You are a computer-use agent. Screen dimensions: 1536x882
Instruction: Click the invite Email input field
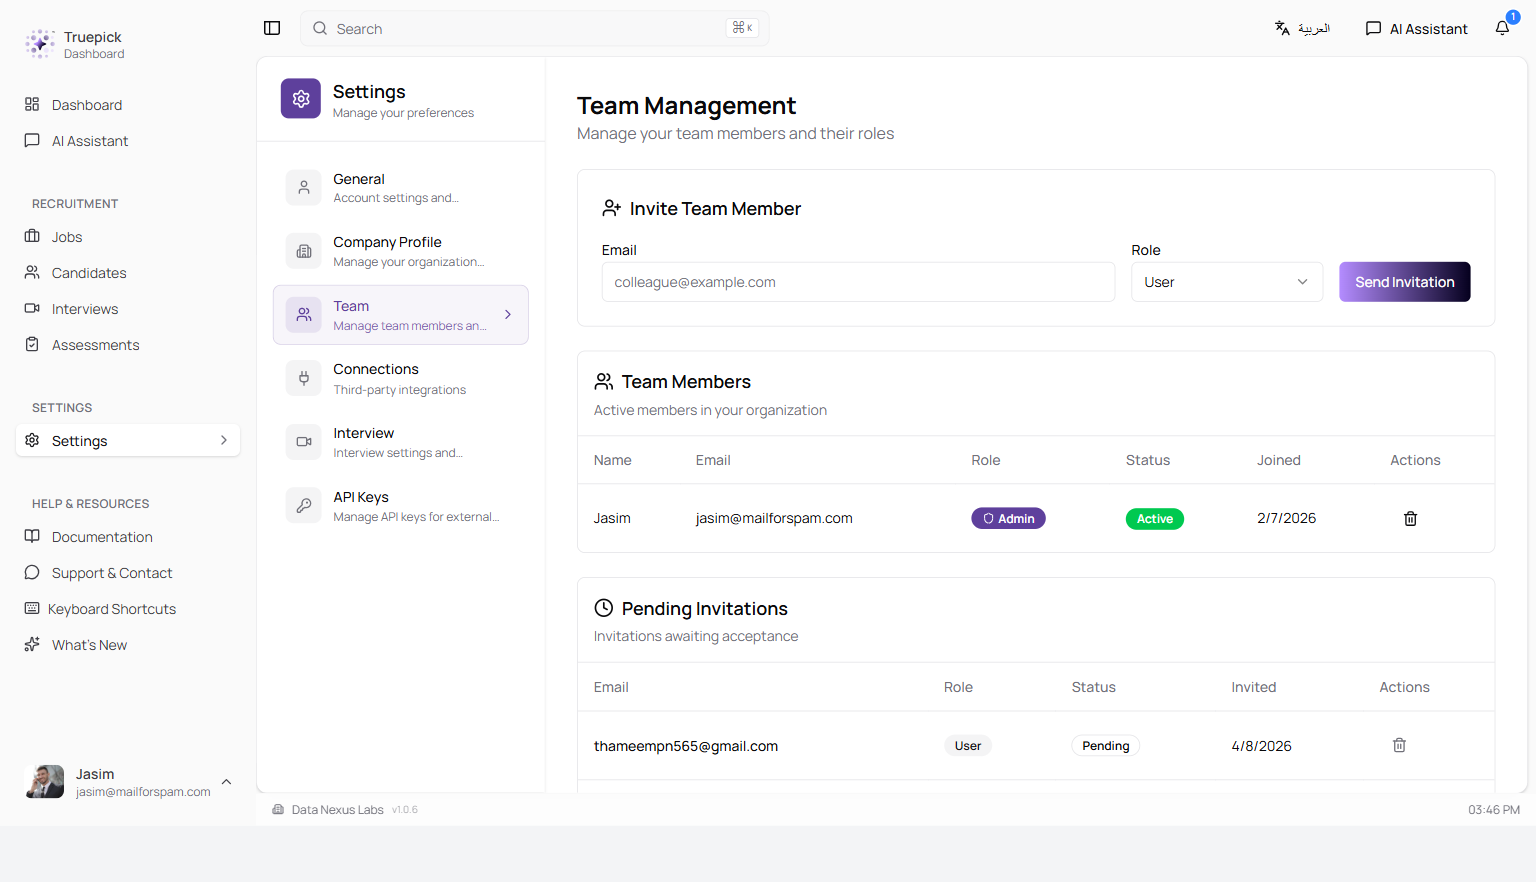(x=857, y=282)
